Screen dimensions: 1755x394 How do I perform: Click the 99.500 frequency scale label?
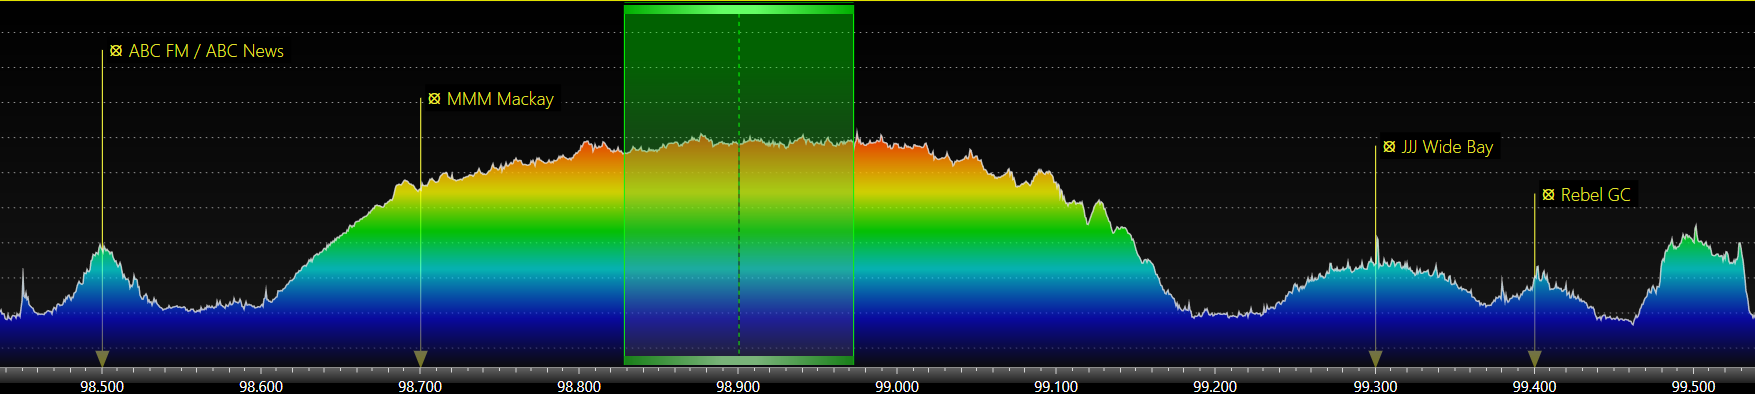pos(1693,386)
